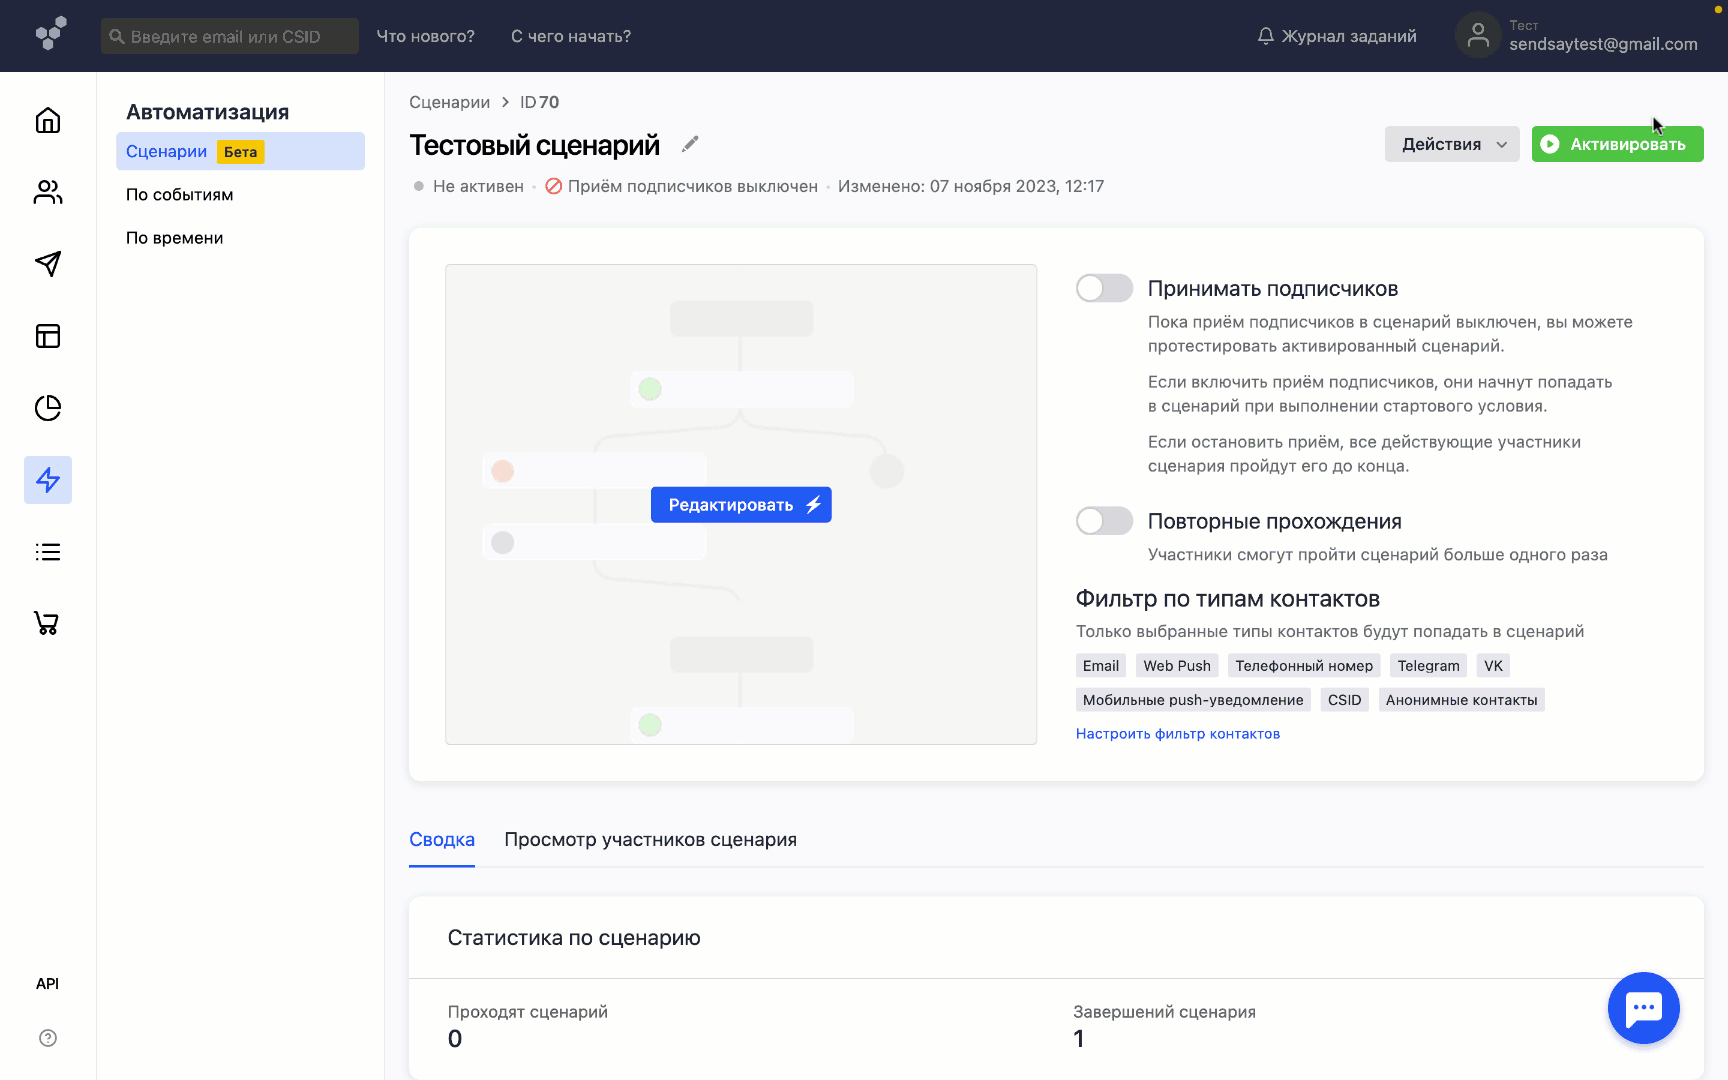Switch to Просмотр участников сценария tab
The image size is (1728, 1080).
click(x=651, y=839)
